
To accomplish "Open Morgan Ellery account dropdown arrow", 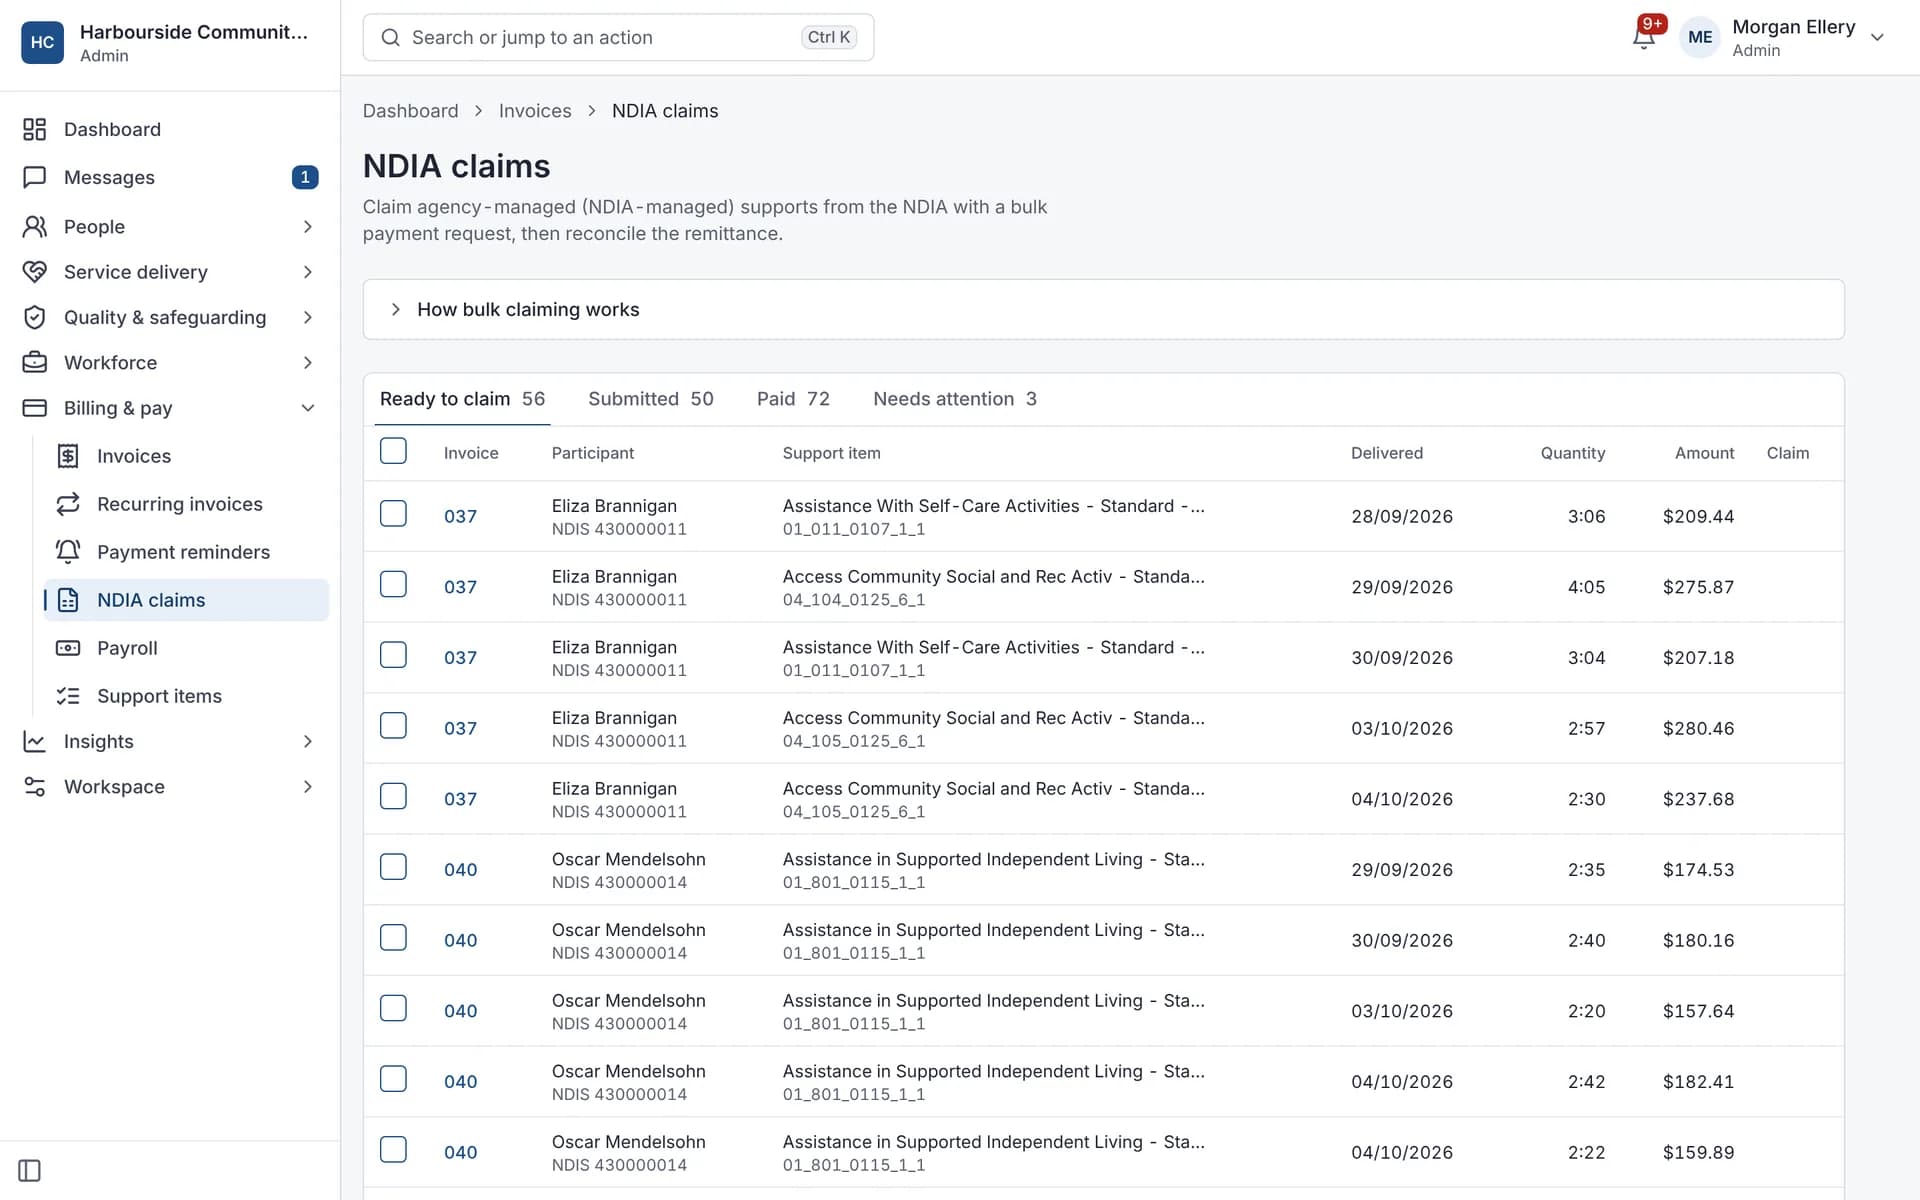I will (1877, 37).
